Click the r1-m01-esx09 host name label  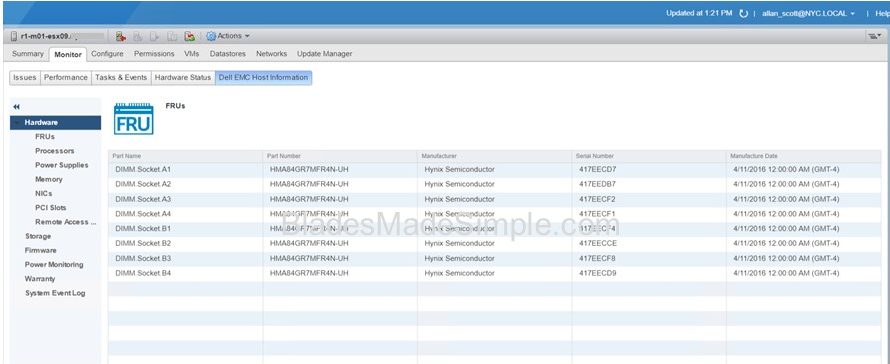[44, 36]
